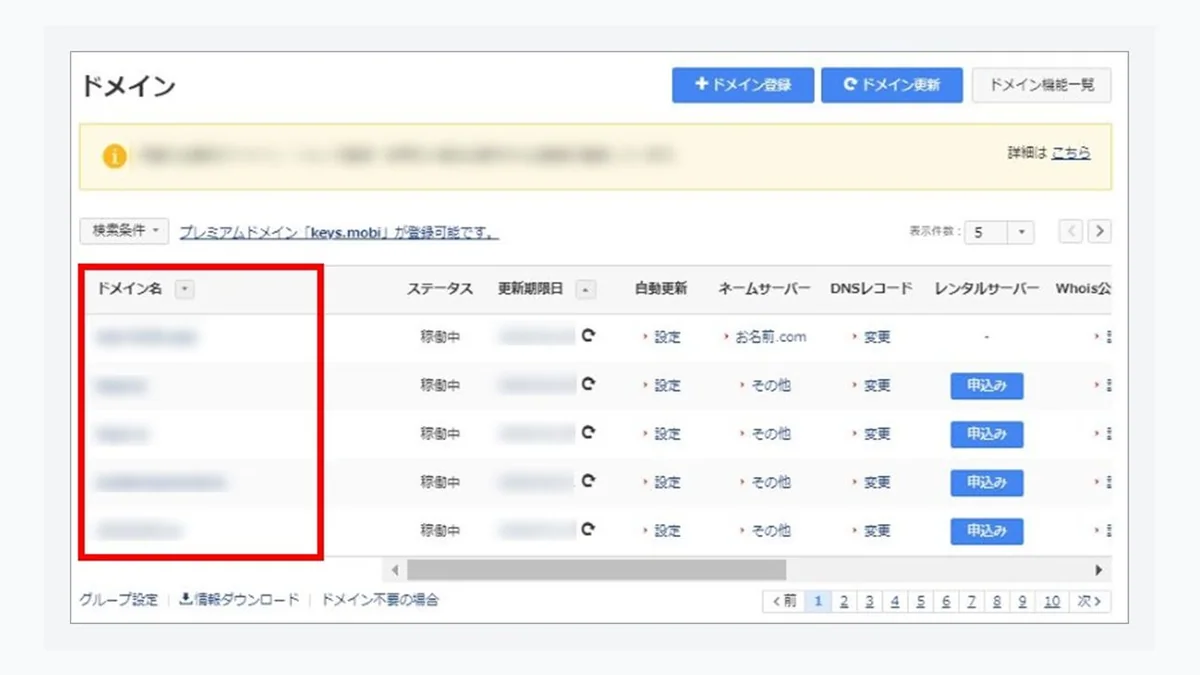
Task: Open その他 nameserver link in fifth row
Action: click(771, 531)
